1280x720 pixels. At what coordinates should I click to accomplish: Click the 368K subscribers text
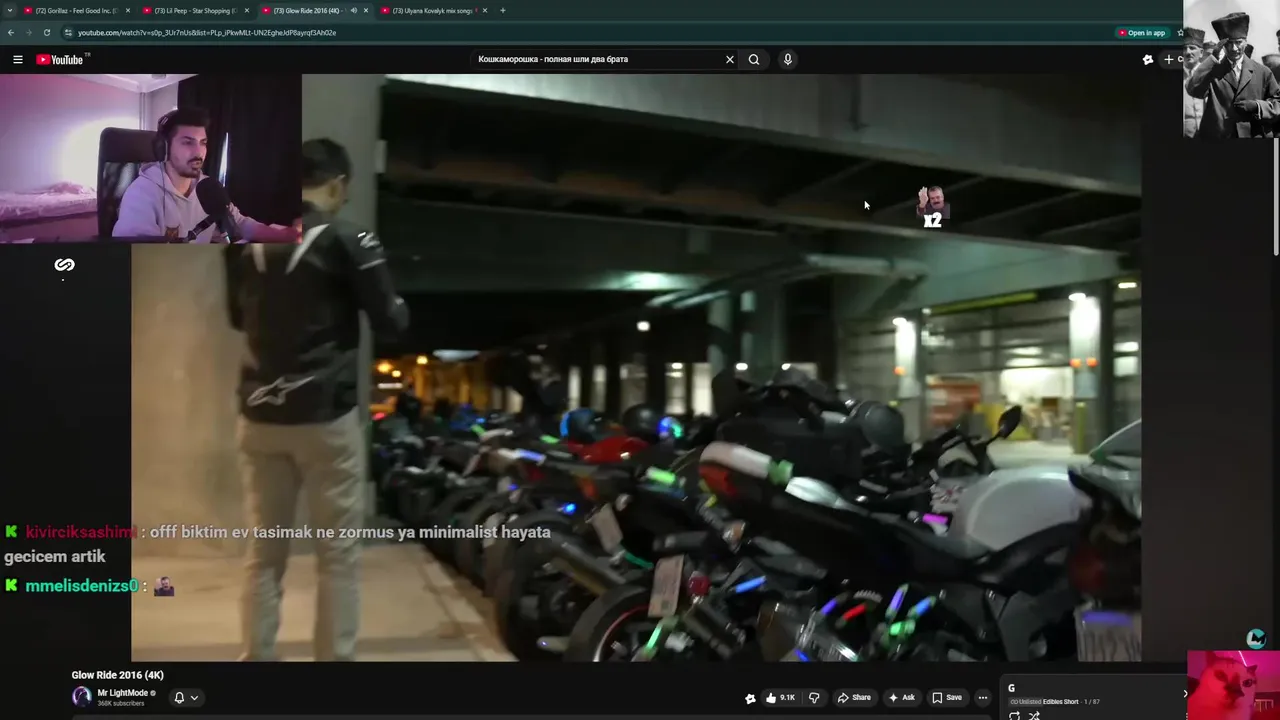121,704
